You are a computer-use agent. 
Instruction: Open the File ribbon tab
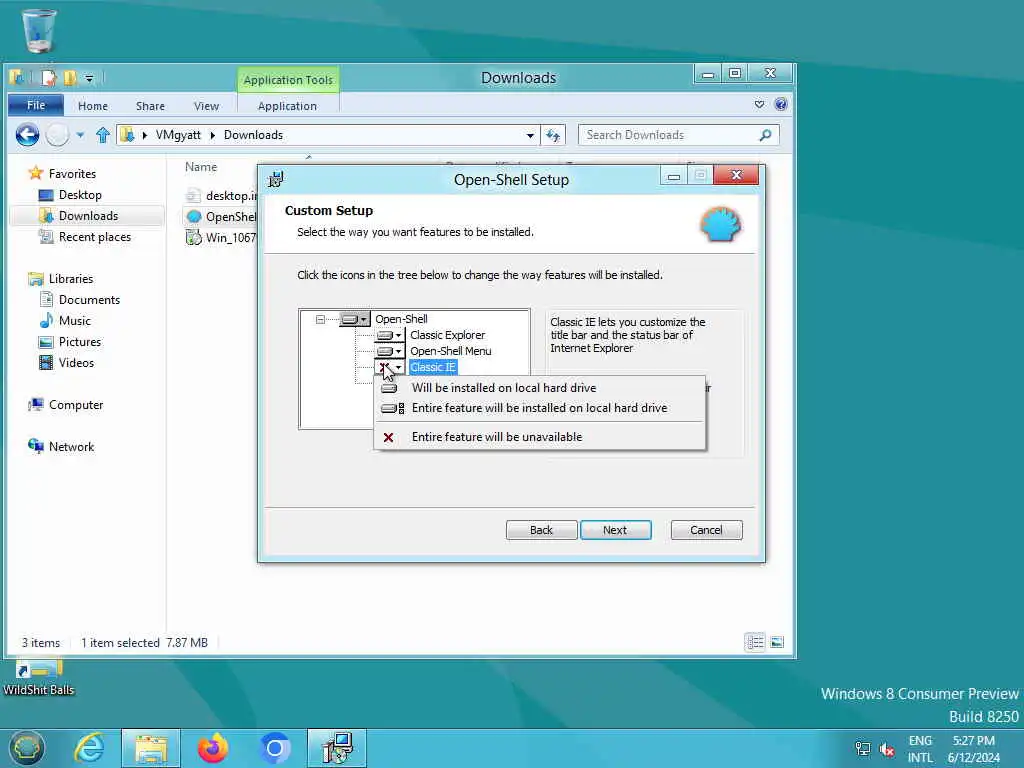point(36,105)
